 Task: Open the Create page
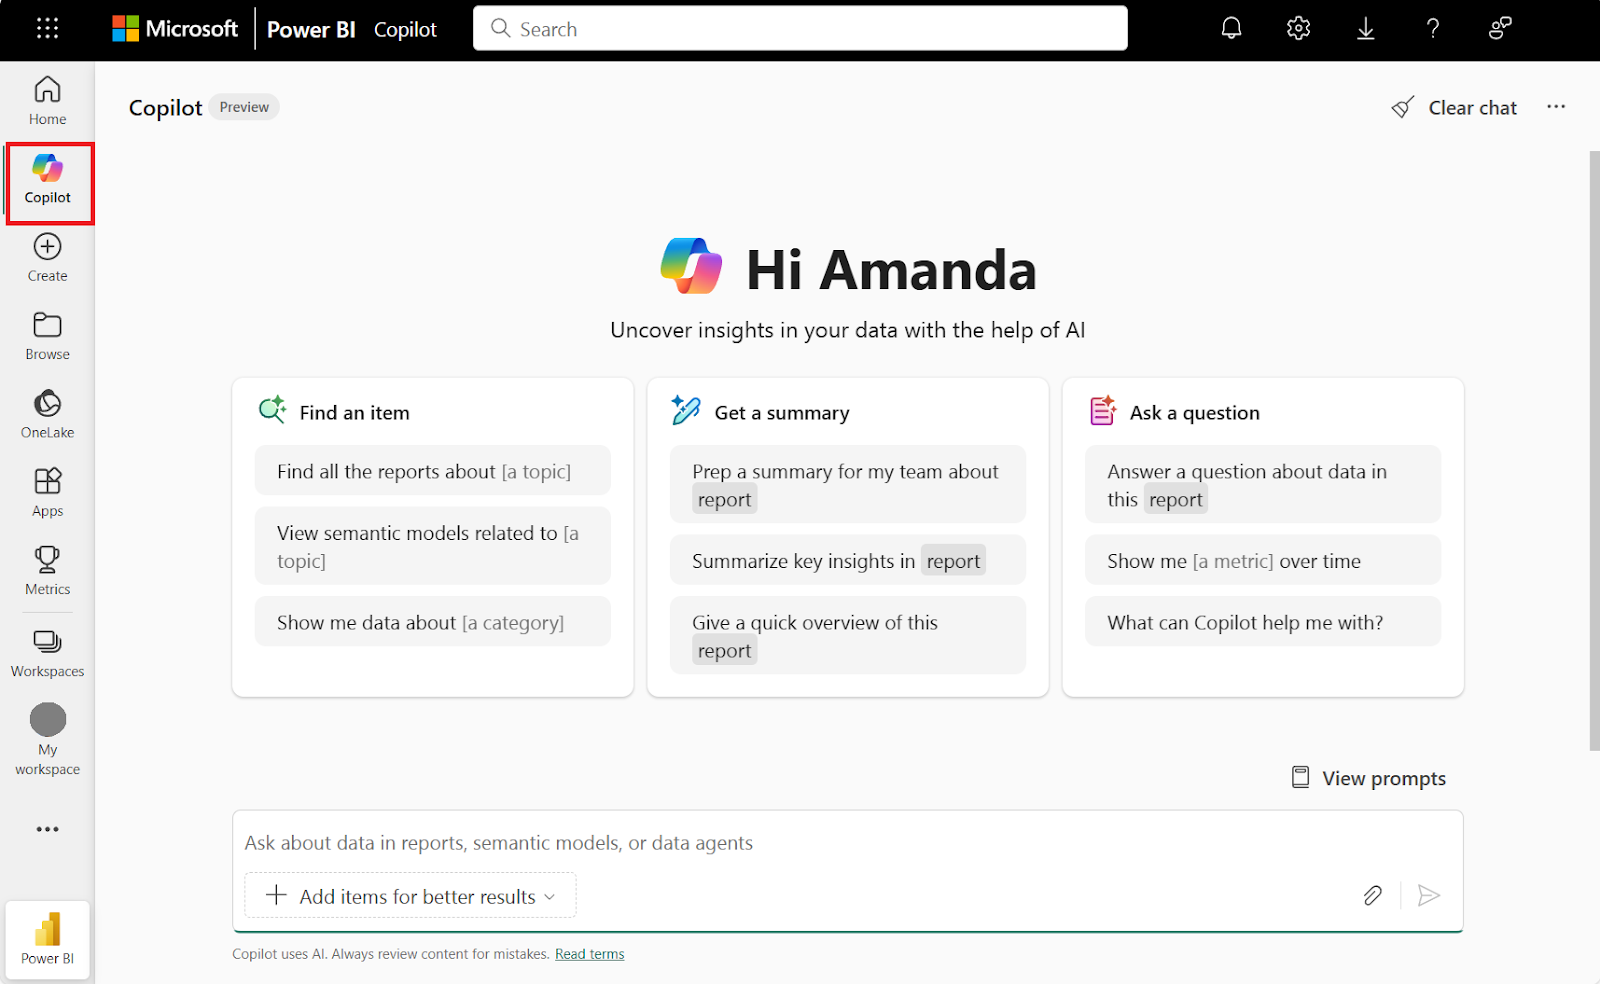click(x=47, y=256)
